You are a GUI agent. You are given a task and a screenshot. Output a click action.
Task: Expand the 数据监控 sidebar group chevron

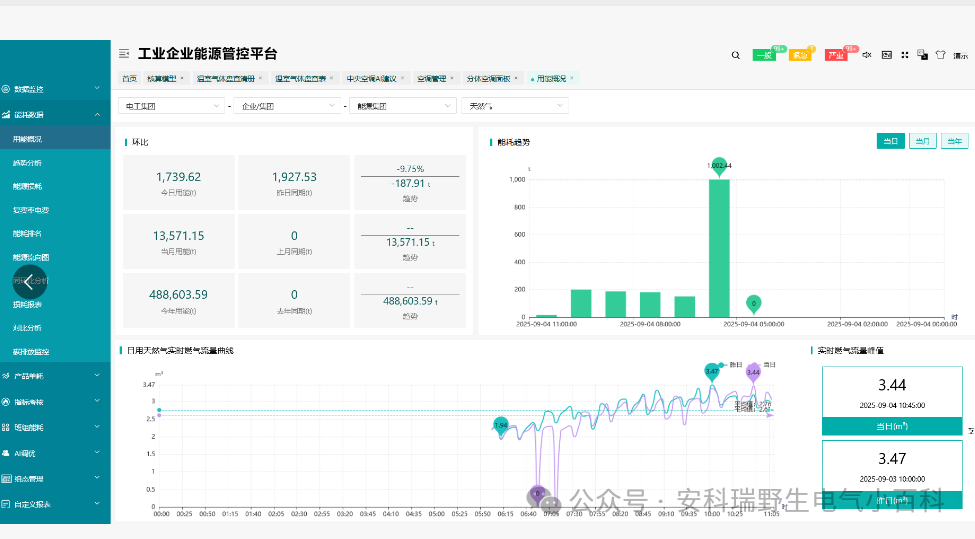coord(97,88)
